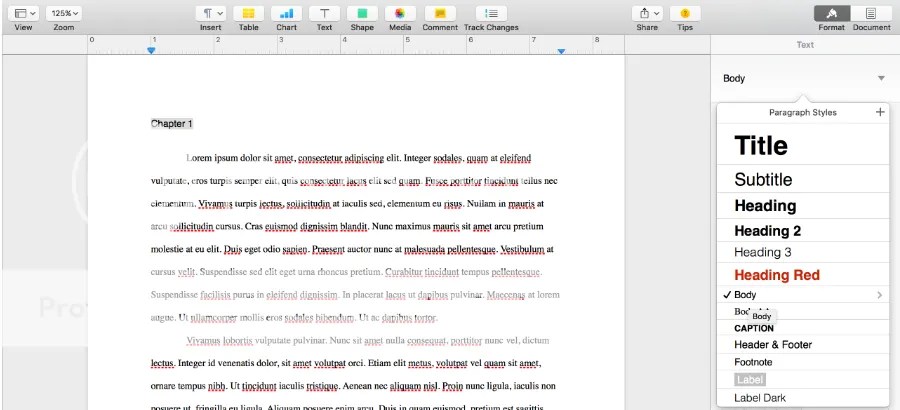Open the Media browser
The image size is (900, 410).
click(400, 13)
